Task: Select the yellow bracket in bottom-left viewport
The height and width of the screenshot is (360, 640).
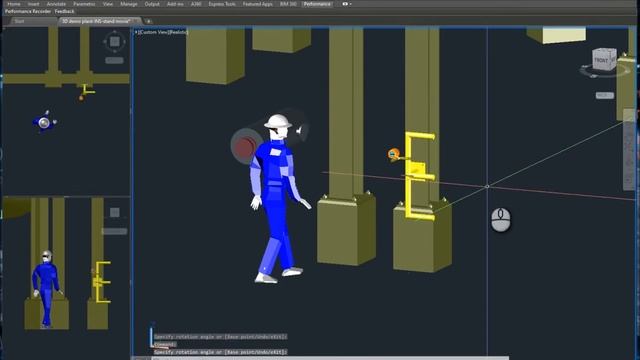Action: (x=101, y=282)
